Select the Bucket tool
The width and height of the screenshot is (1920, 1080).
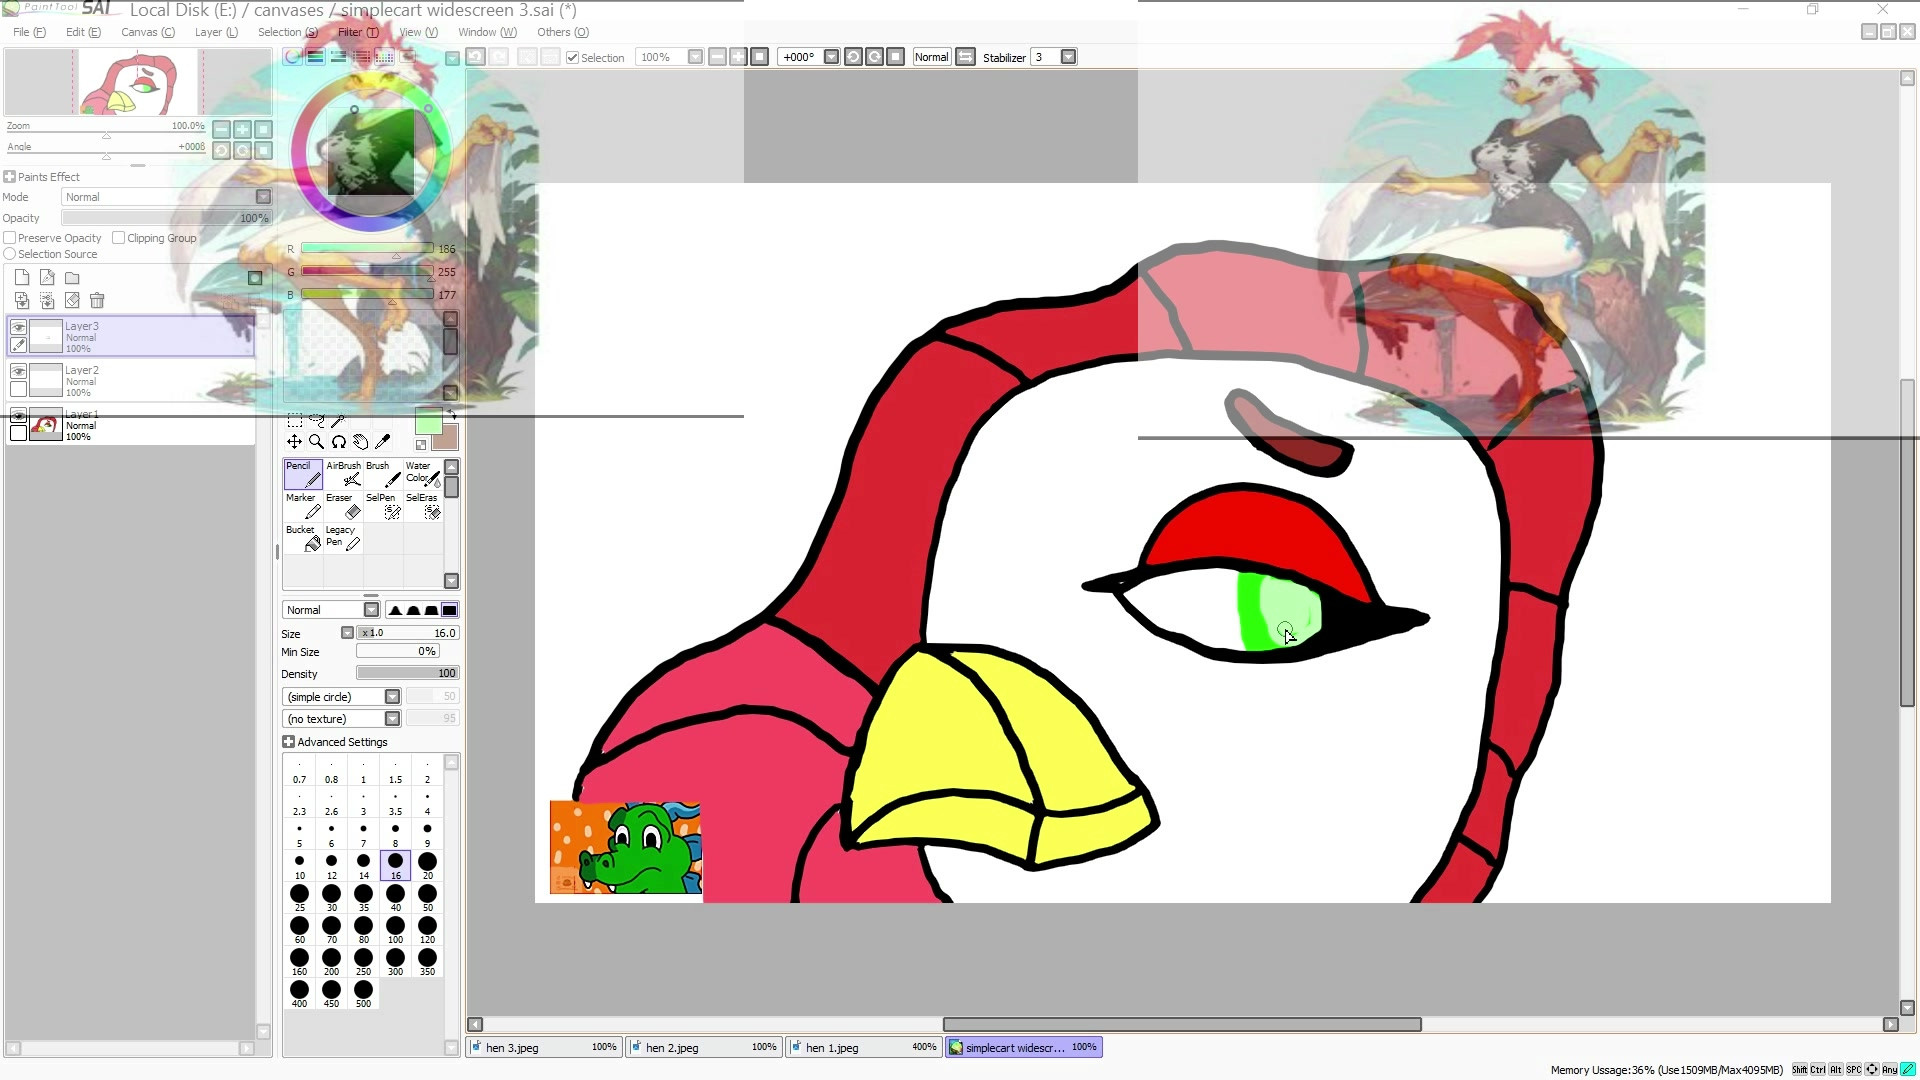(303, 538)
